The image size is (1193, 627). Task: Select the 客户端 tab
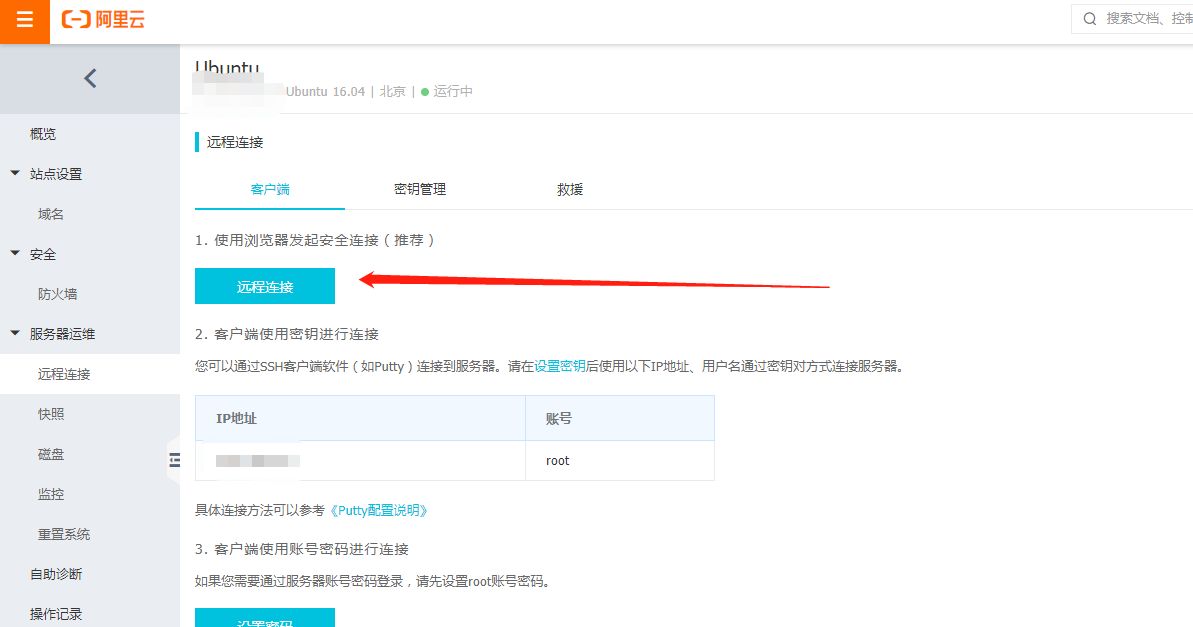point(270,189)
